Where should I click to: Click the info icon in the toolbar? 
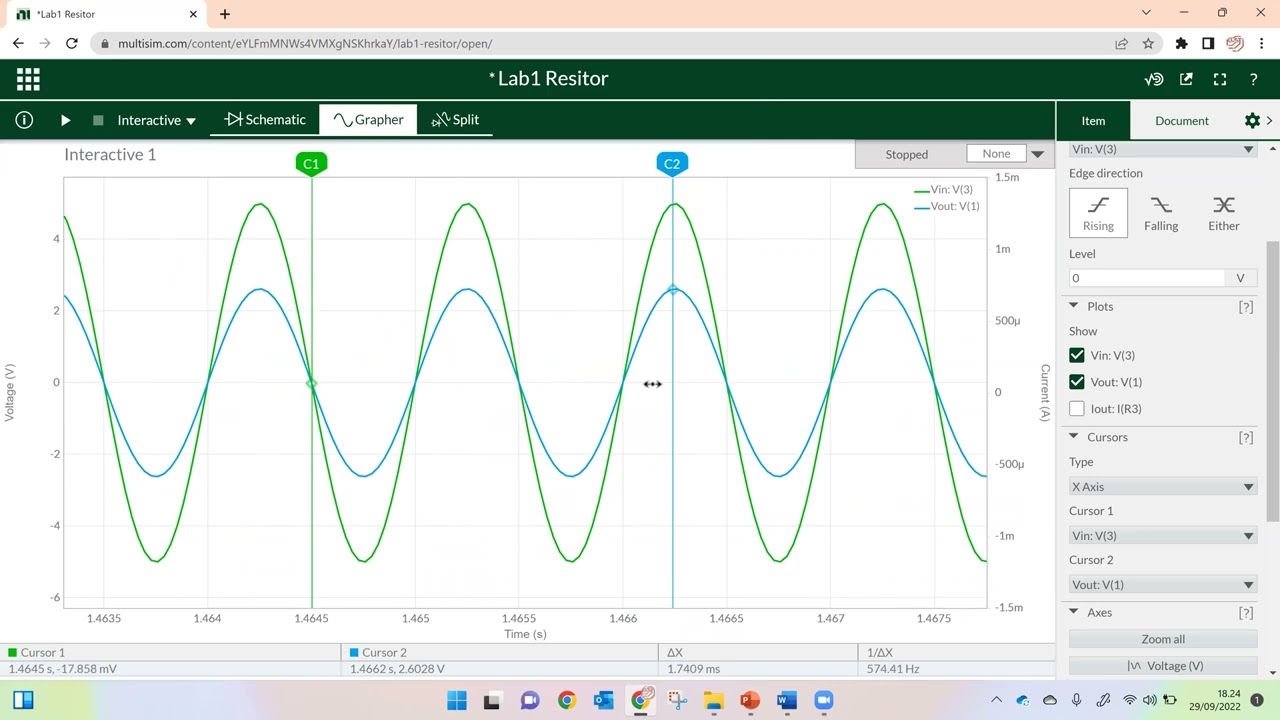[24, 120]
